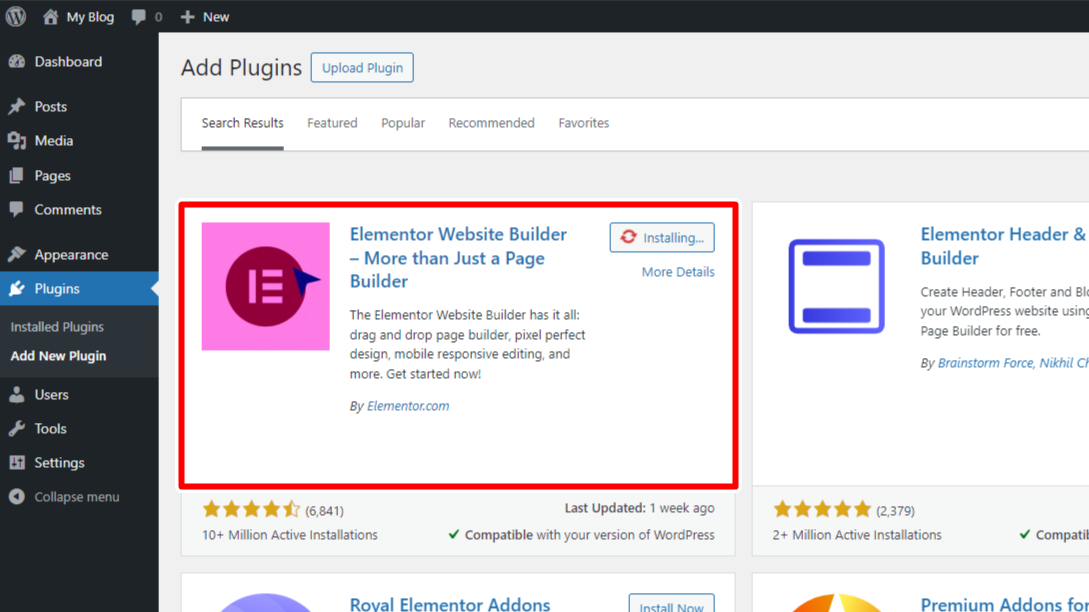Select Add New Plugin submenu item
This screenshot has height=612, width=1089.
(x=58, y=356)
